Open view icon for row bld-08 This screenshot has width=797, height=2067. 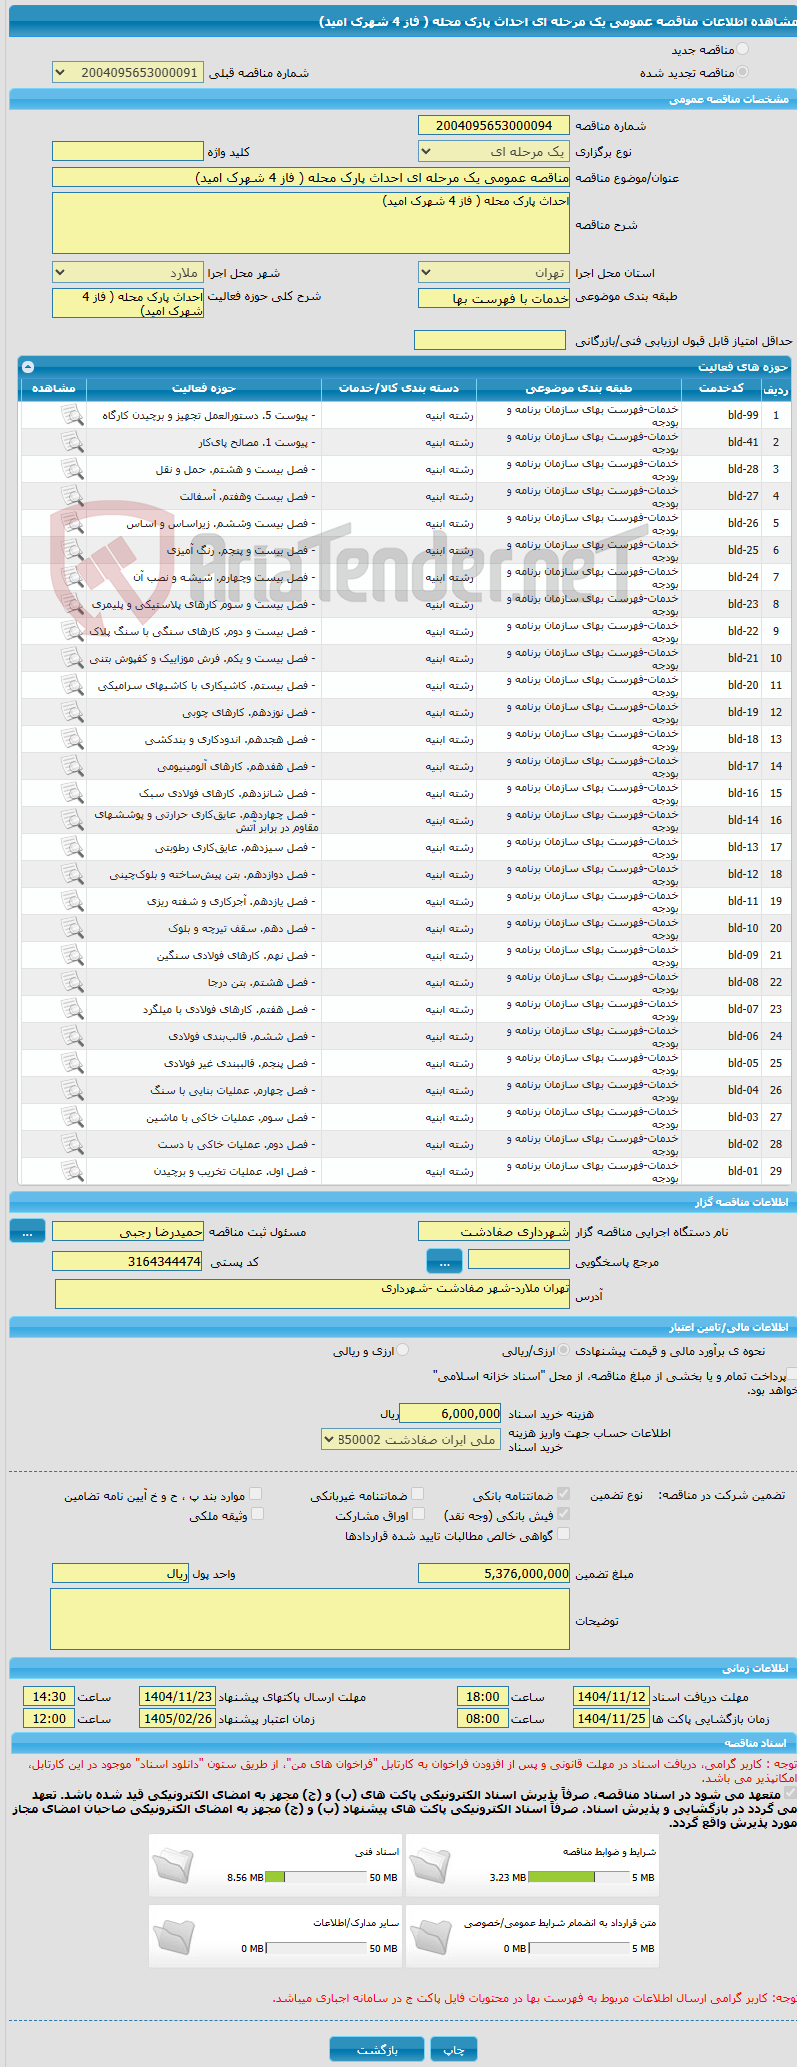click(72, 982)
